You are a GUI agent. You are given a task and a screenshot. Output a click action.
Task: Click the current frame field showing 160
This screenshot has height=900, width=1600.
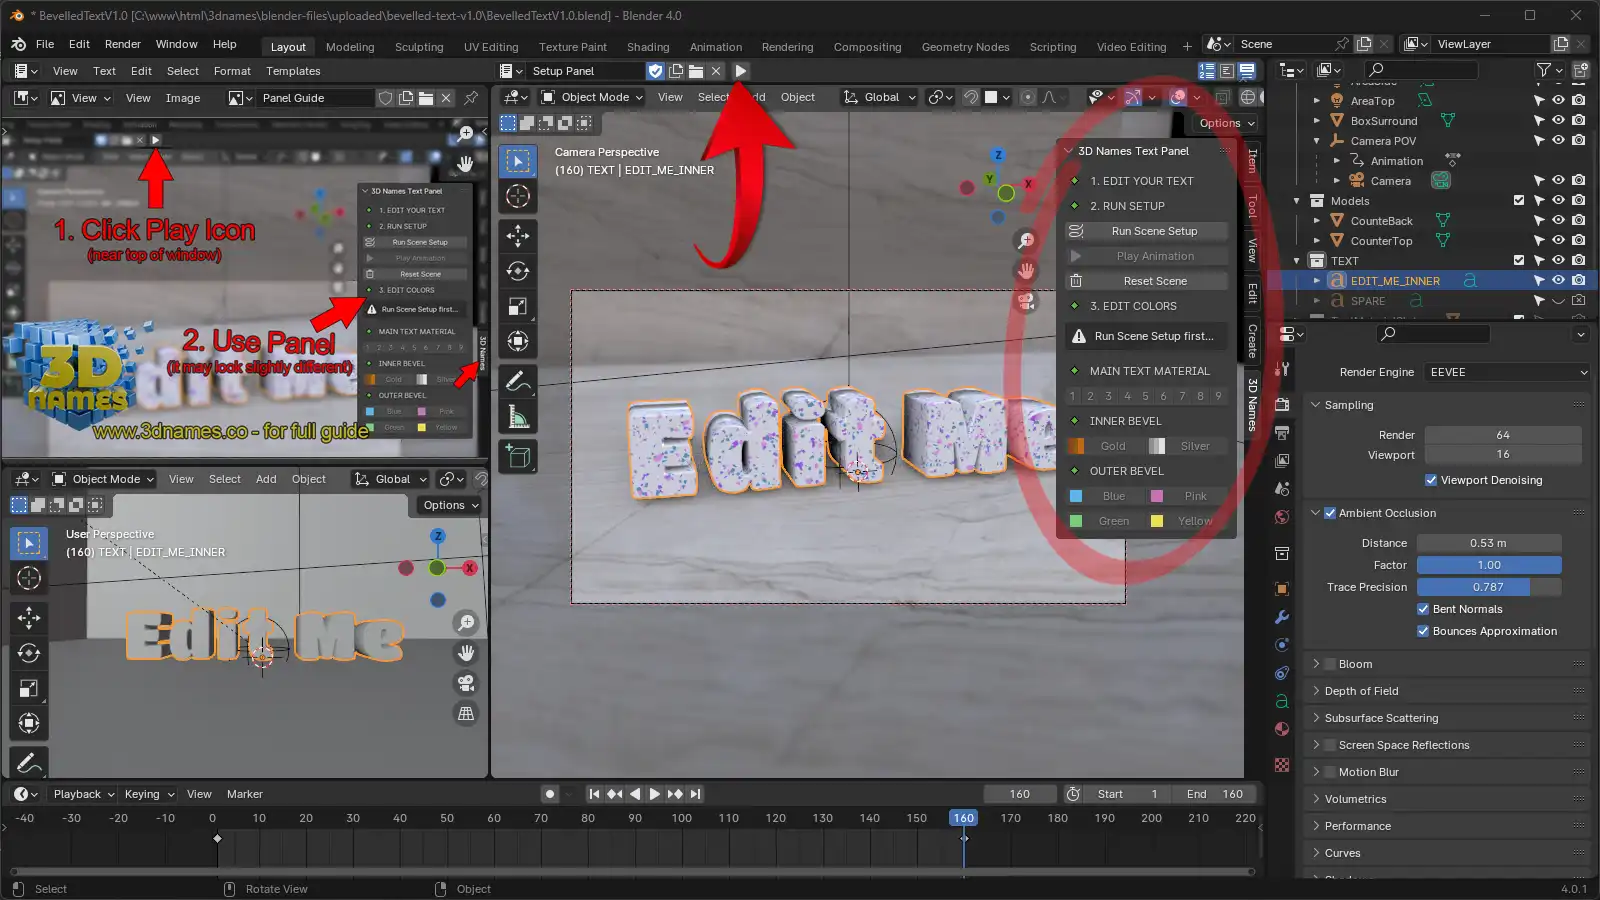[x=1020, y=794]
